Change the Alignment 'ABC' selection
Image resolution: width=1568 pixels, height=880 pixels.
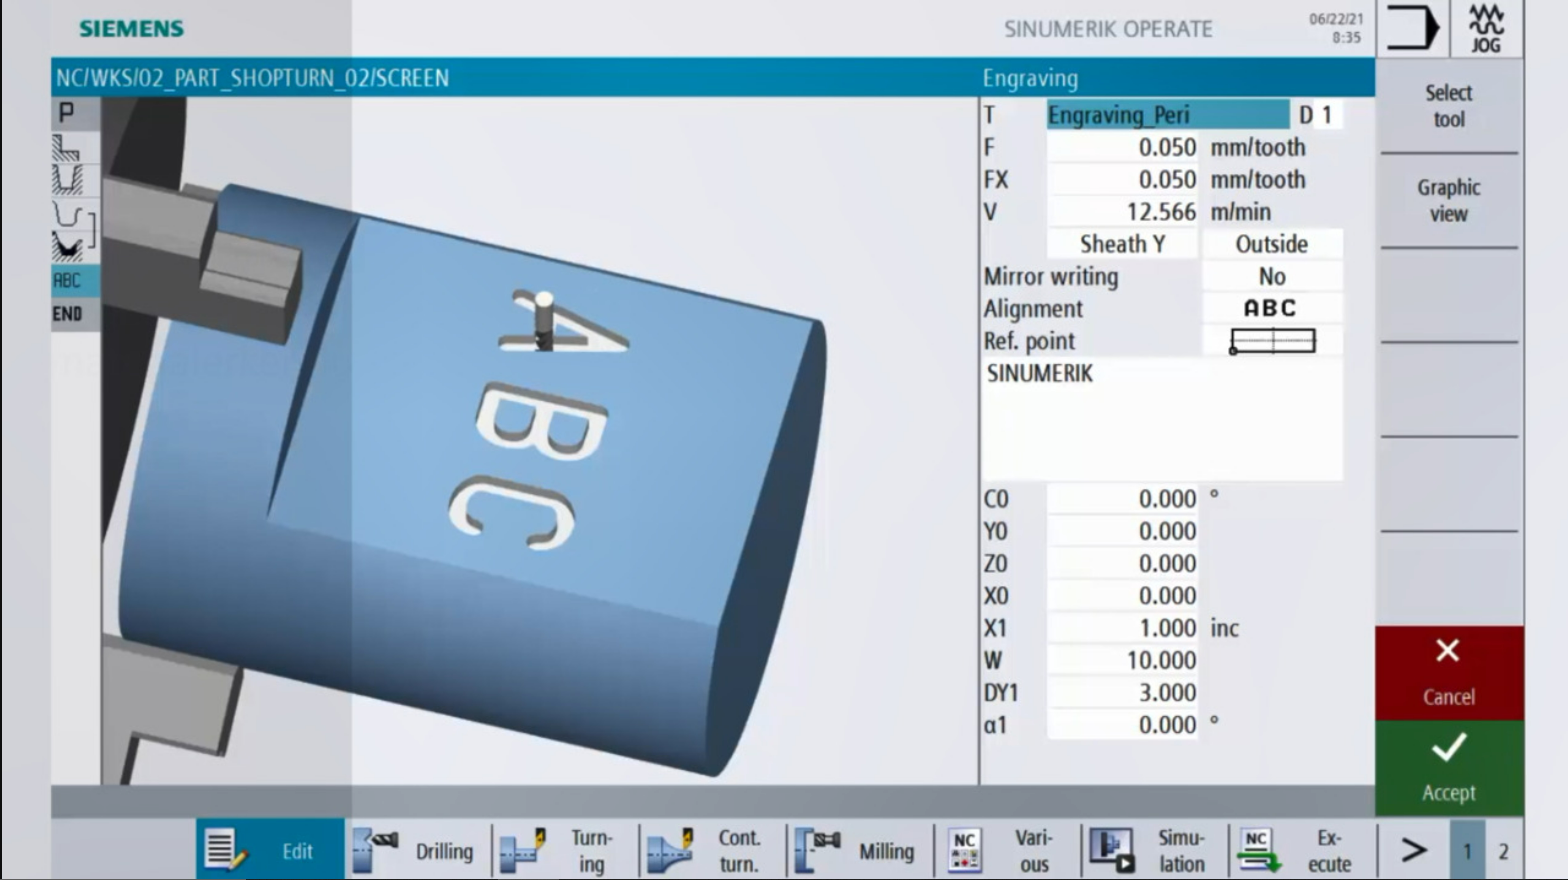pyautogui.click(x=1272, y=308)
